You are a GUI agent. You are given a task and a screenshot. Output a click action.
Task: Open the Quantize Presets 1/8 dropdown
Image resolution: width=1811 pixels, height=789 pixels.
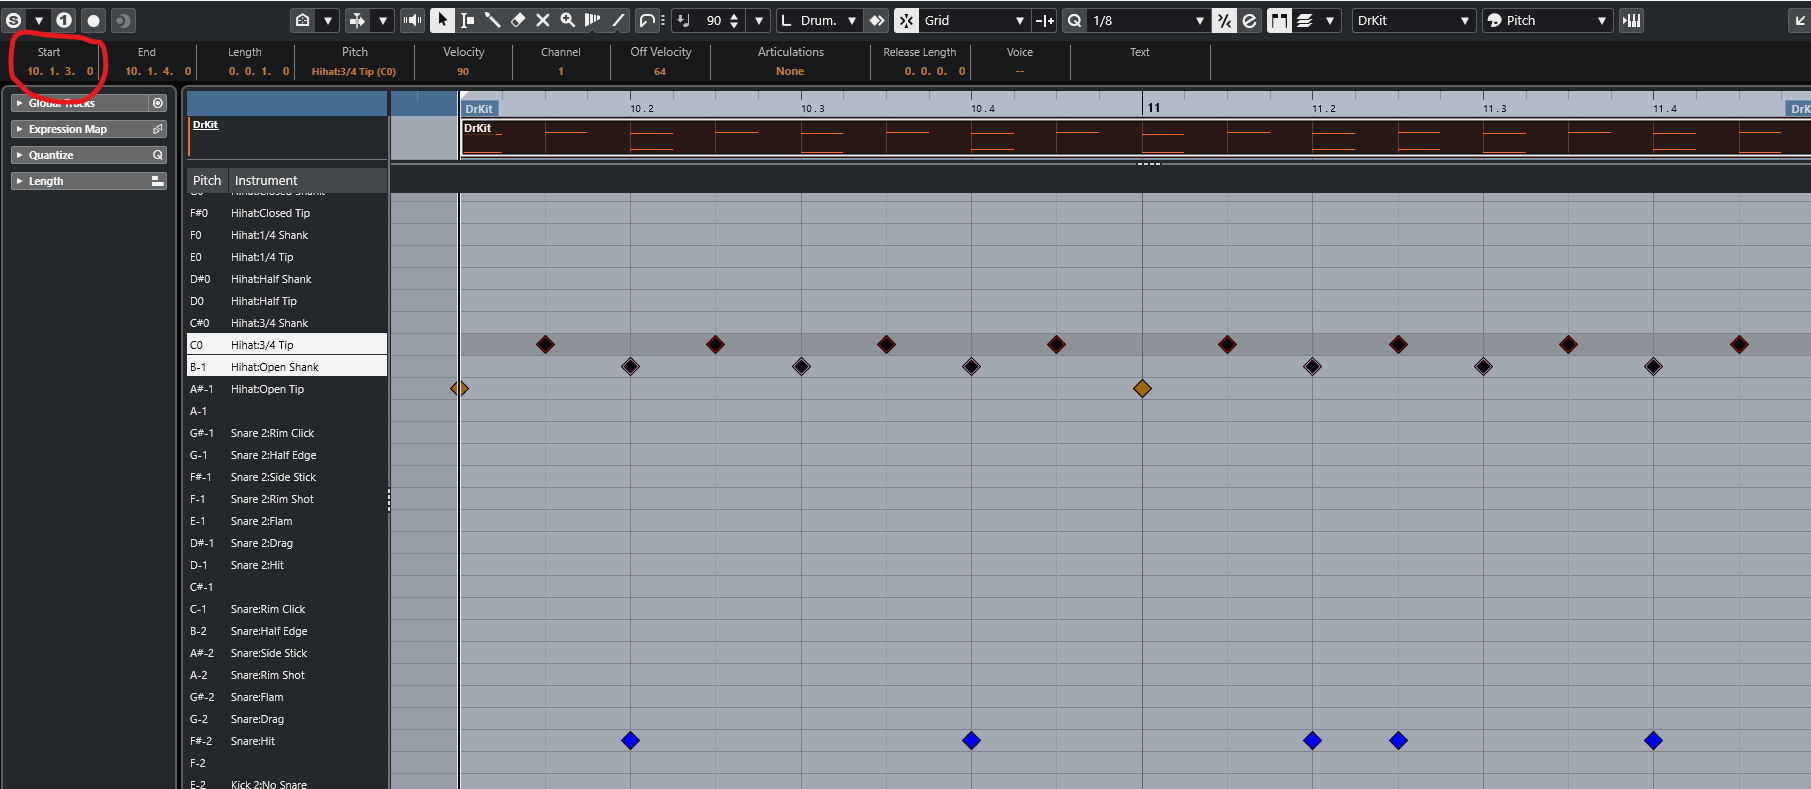click(1148, 20)
